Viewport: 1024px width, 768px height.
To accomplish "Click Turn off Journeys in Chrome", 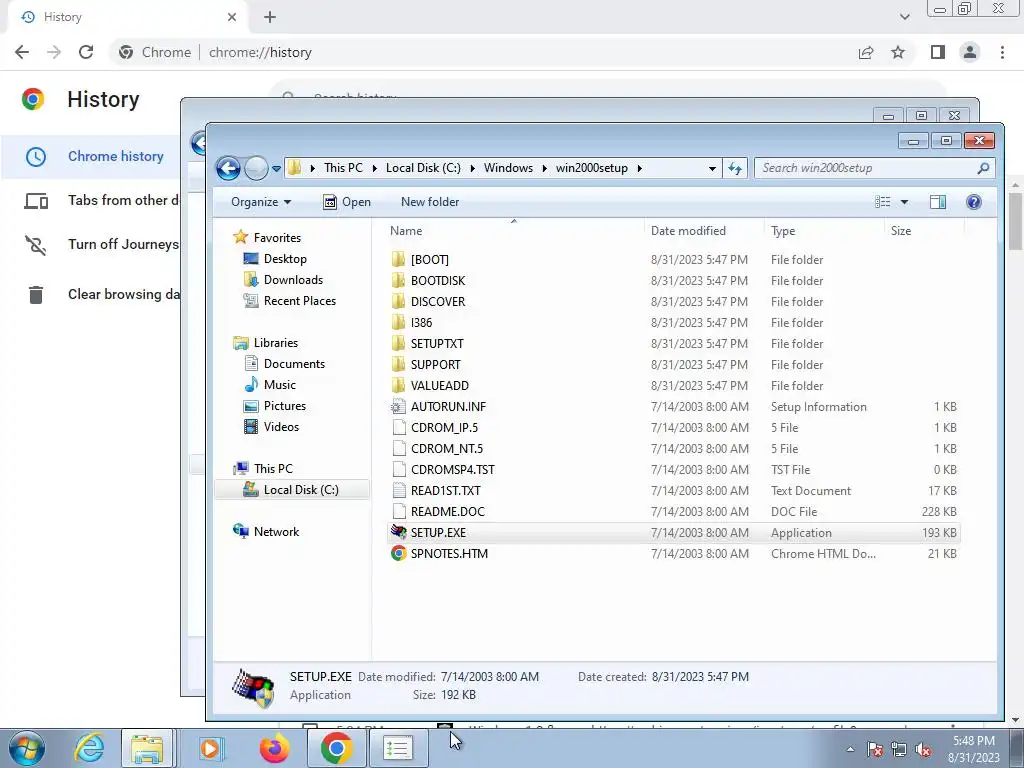I will tap(123, 244).
